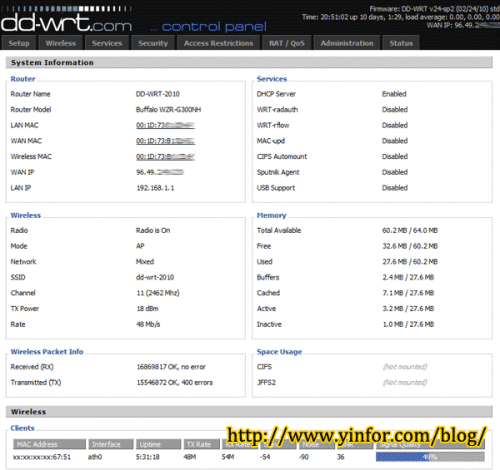Click the WRT-rflow Disabled status

(x=395, y=125)
